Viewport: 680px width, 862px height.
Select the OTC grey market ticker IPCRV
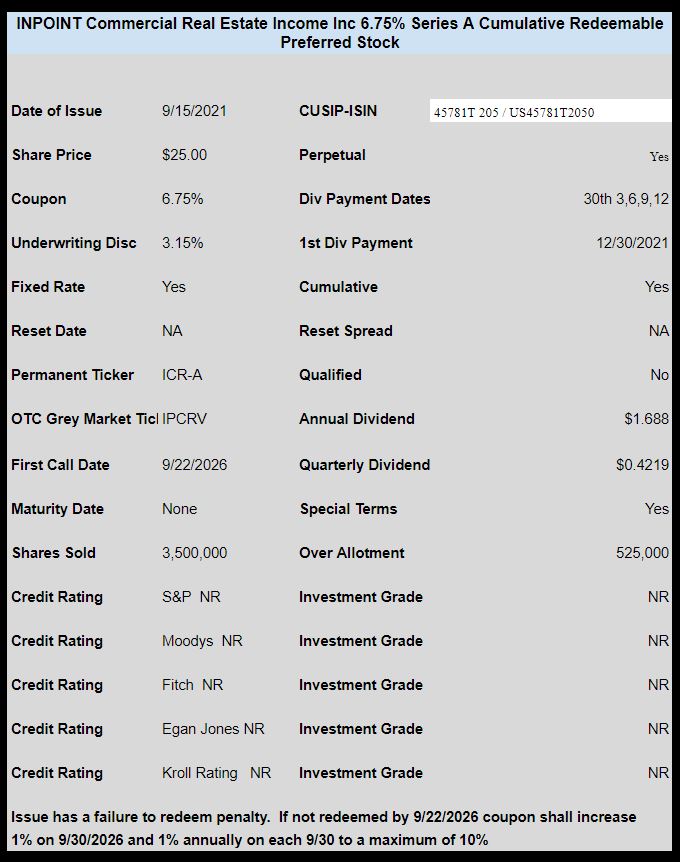click(185, 419)
